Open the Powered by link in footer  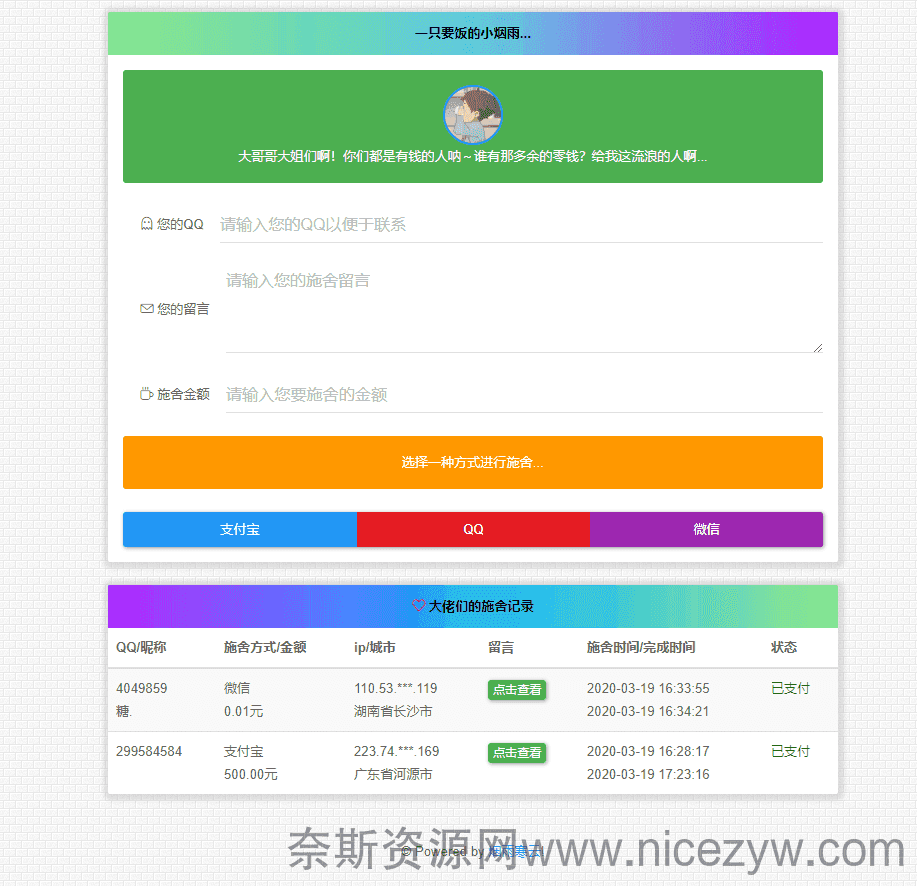coord(515,851)
